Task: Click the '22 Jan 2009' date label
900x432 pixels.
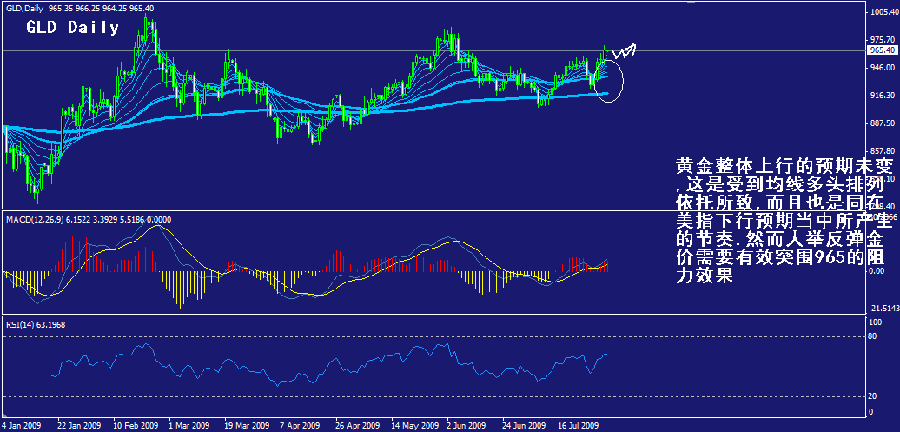Action: click(x=79, y=426)
